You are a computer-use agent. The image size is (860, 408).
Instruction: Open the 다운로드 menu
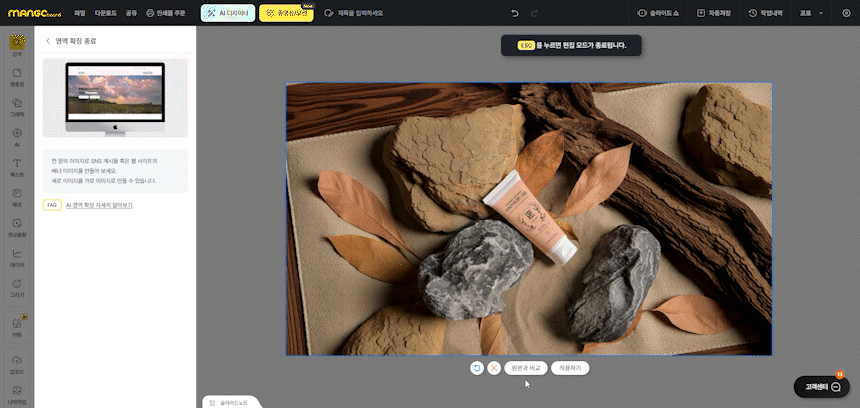(105, 13)
